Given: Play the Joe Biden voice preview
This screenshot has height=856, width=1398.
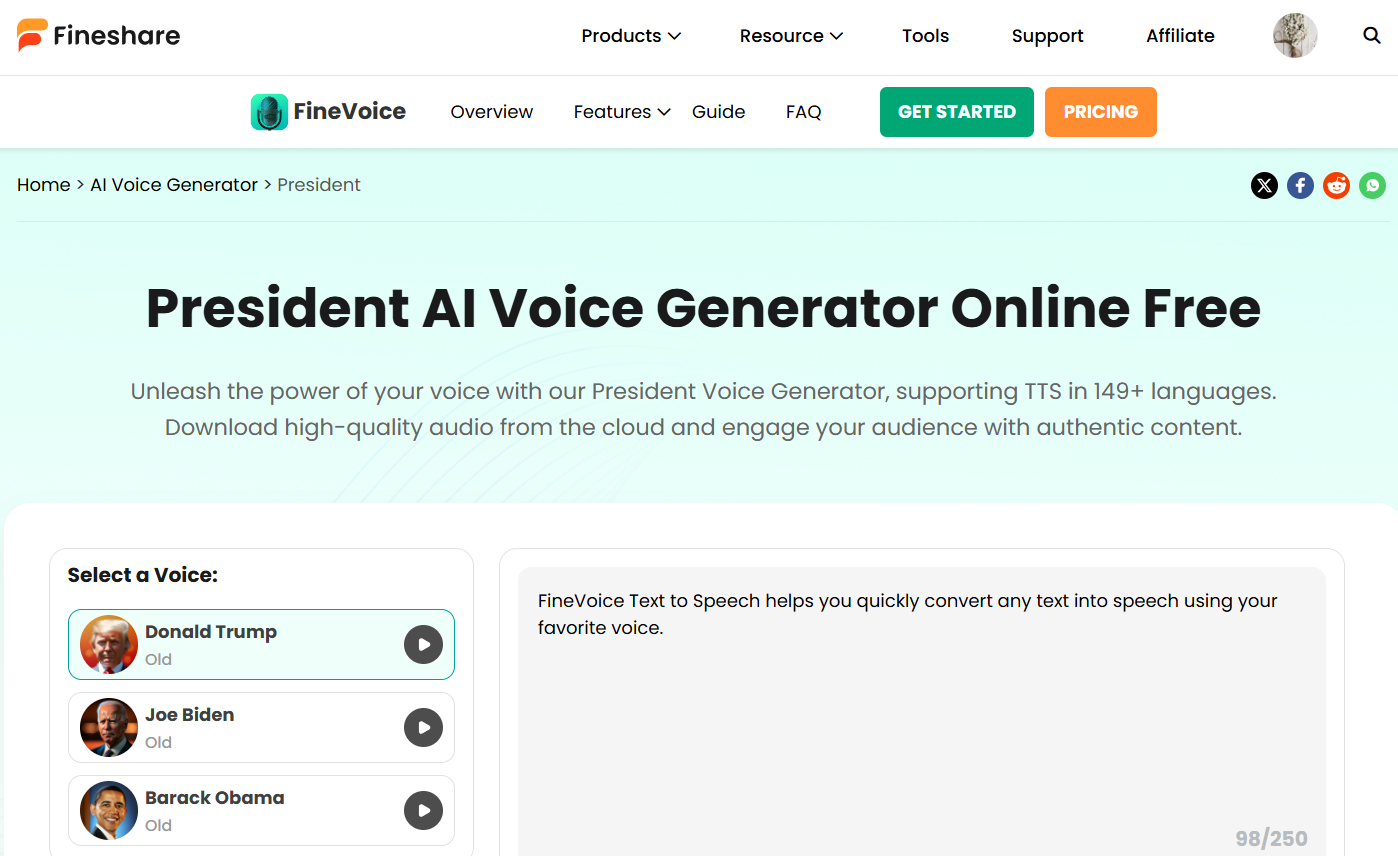Looking at the screenshot, I should coord(423,728).
